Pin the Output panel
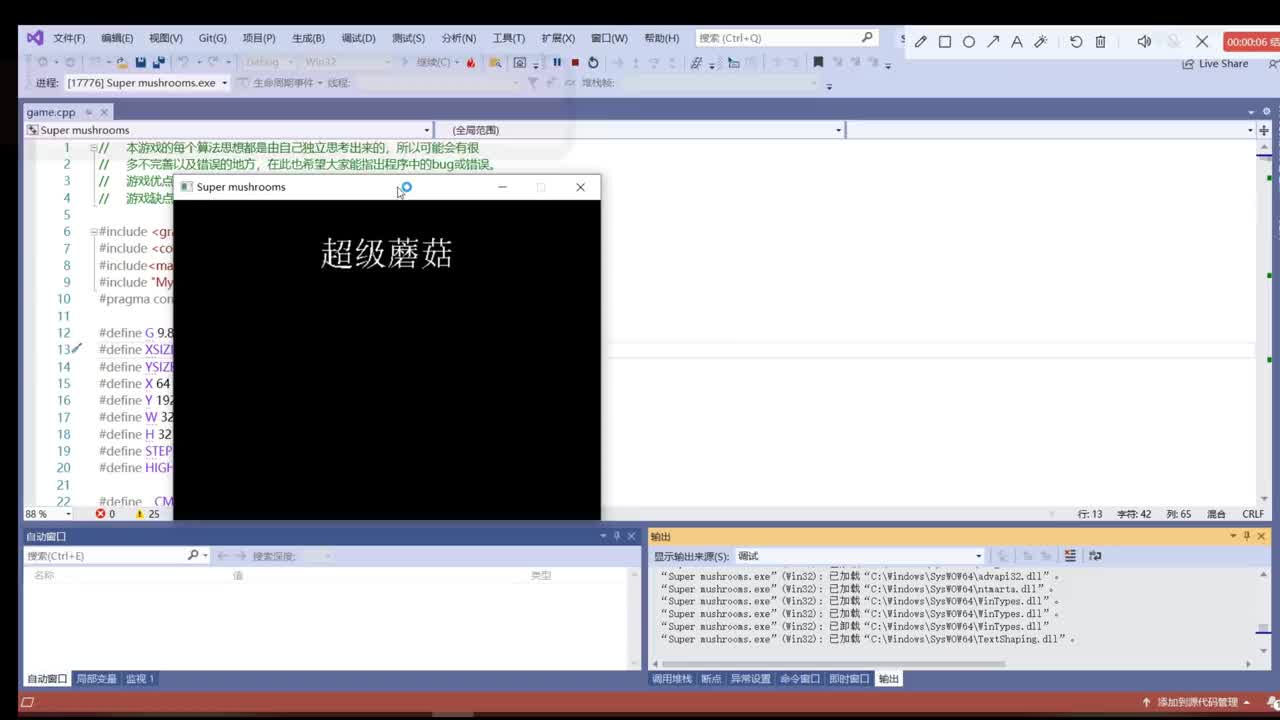The image size is (1280, 720). tap(1247, 537)
